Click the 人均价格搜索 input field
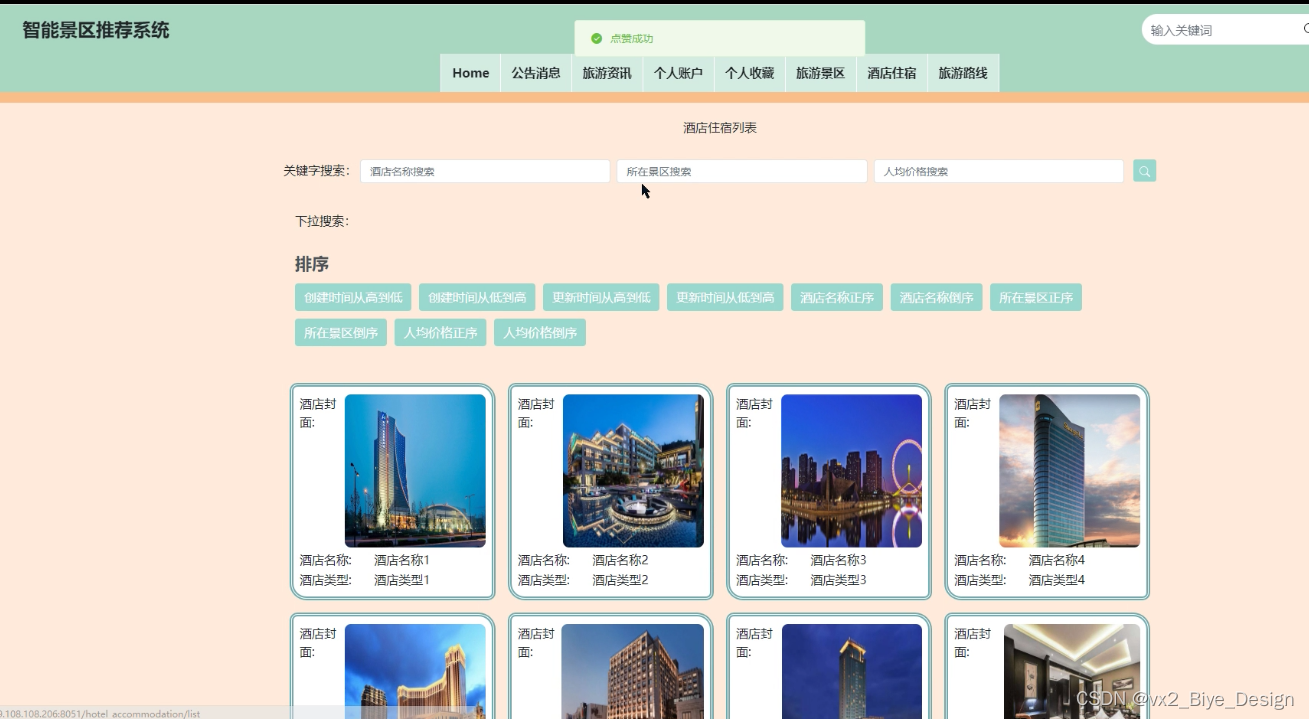 (999, 171)
